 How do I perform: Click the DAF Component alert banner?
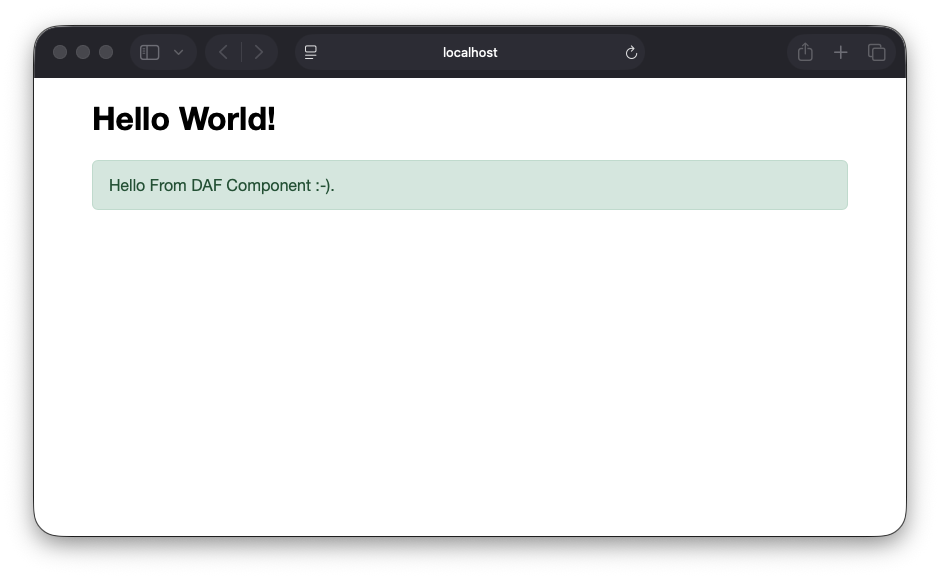click(x=470, y=184)
